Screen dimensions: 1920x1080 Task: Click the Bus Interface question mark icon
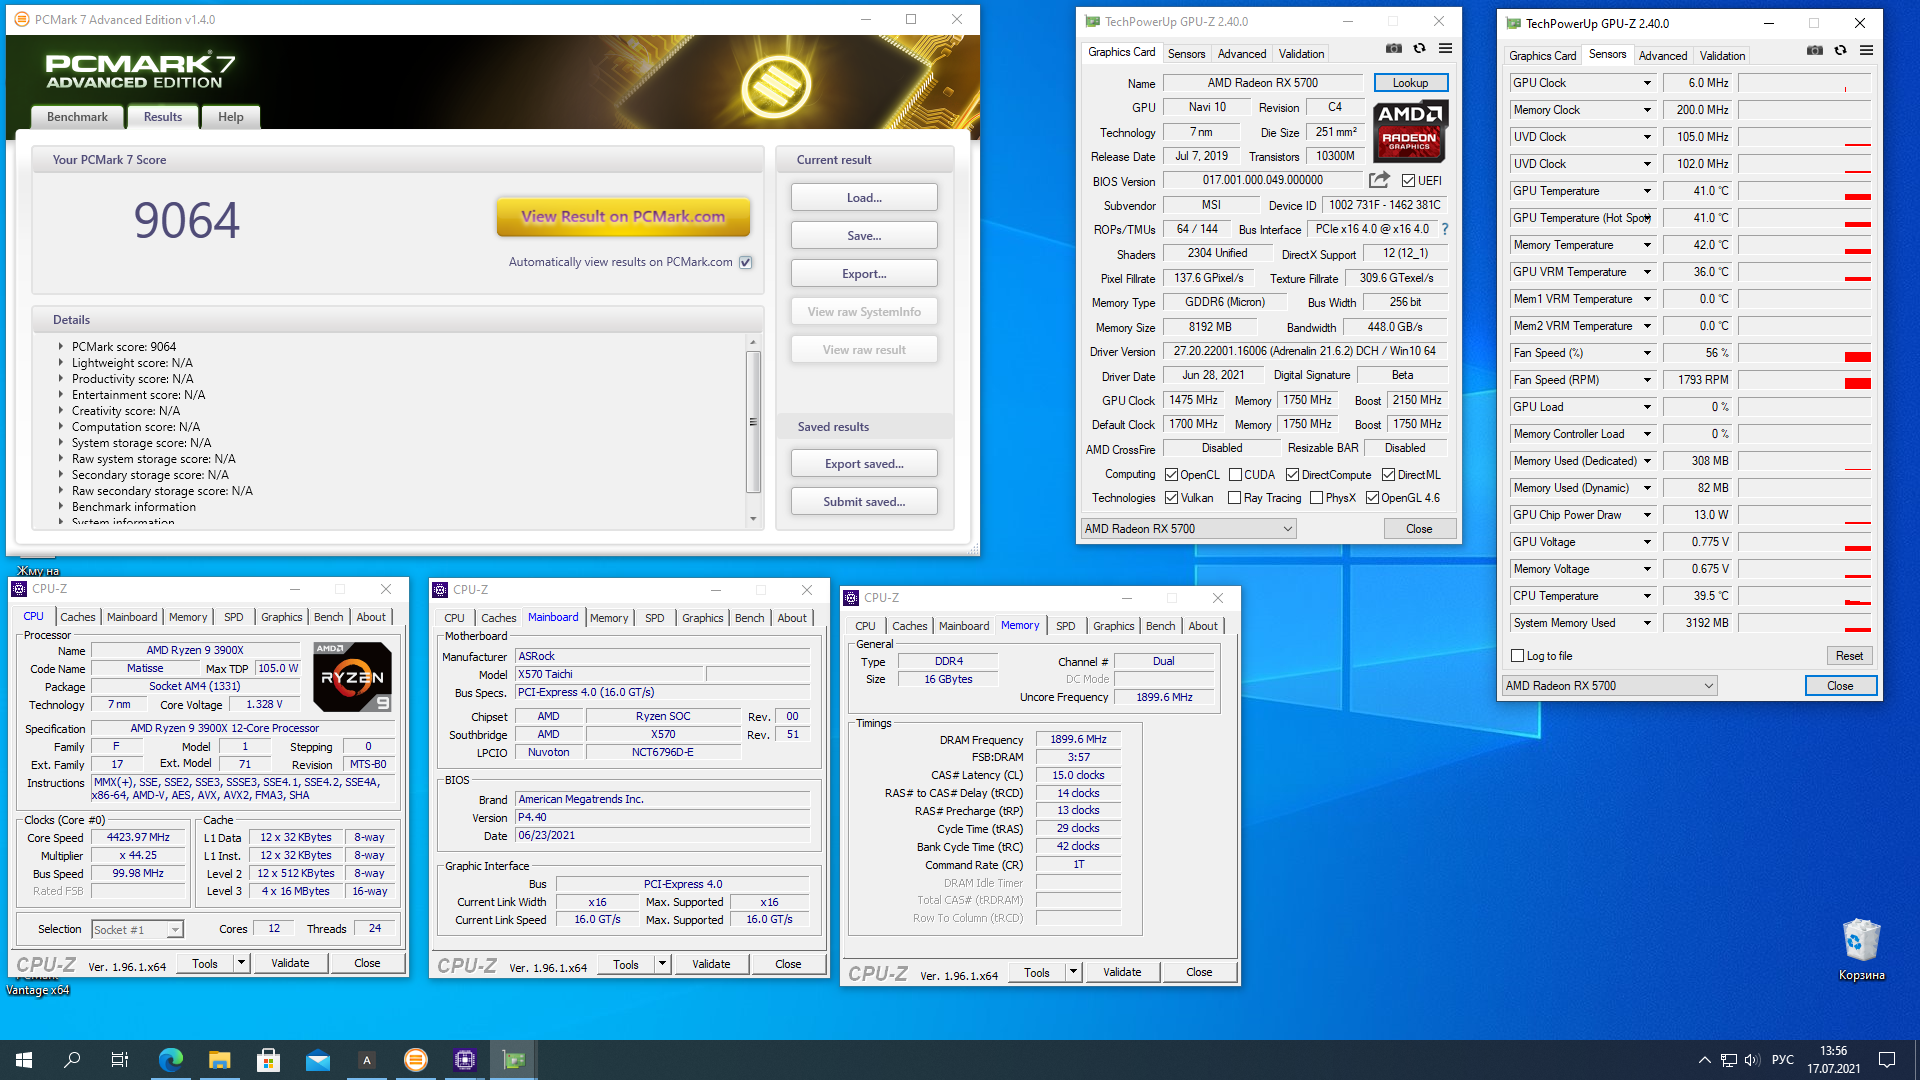[x=1445, y=229]
